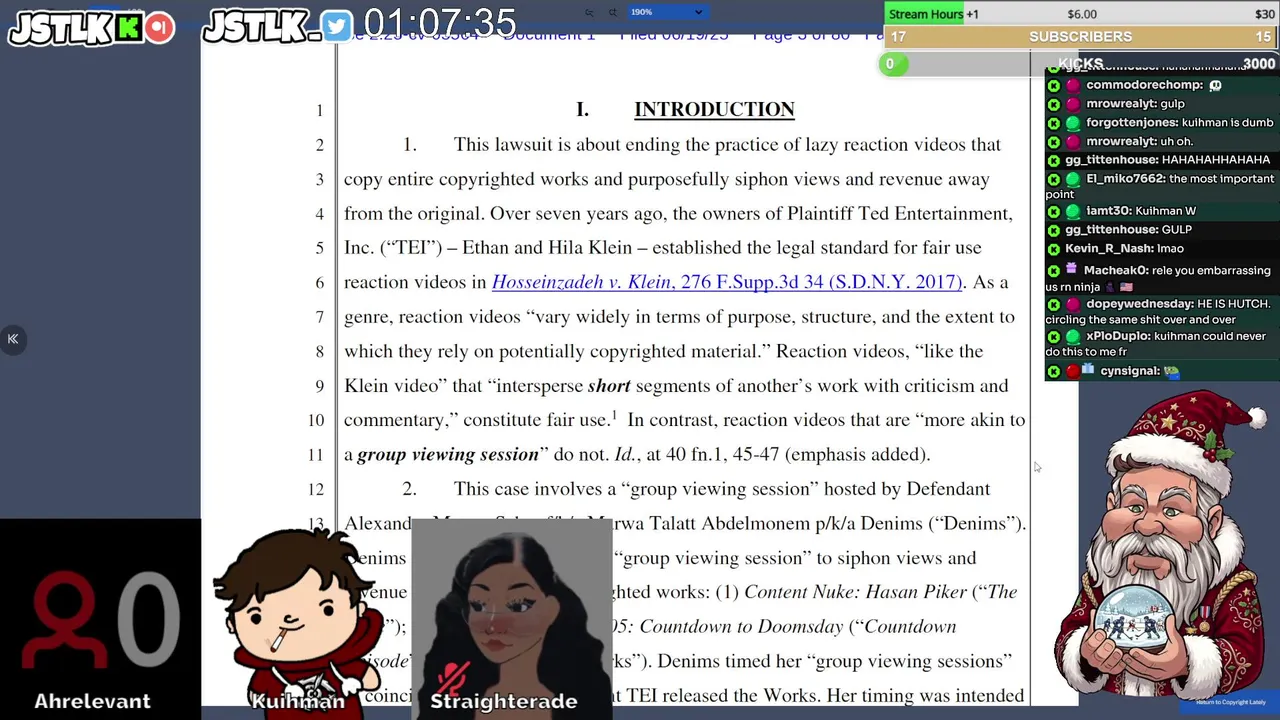This screenshot has width=1280, height=720.
Task: Click the green badge beside forgottenjones
Action: click(1073, 123)
